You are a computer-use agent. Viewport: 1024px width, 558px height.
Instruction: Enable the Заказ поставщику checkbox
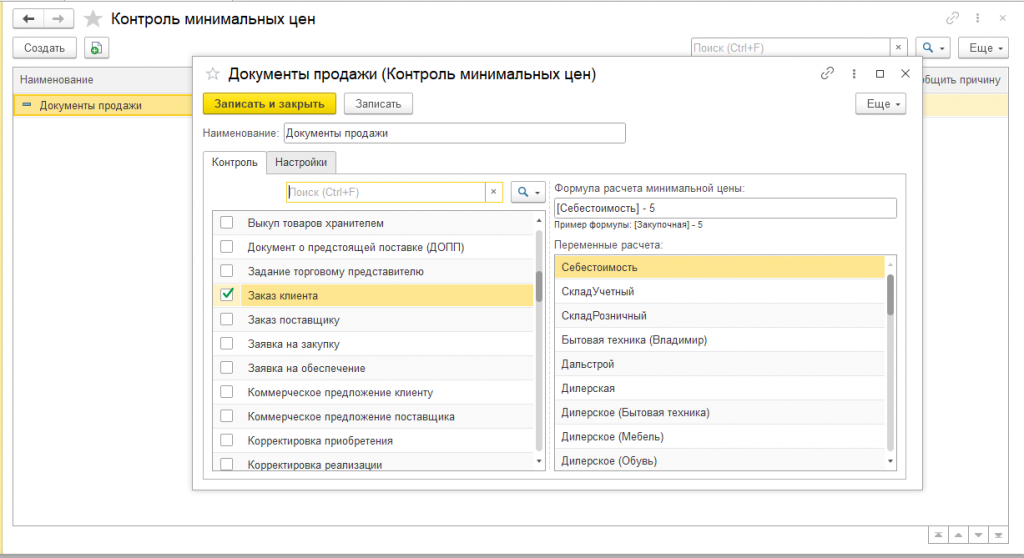227,319
